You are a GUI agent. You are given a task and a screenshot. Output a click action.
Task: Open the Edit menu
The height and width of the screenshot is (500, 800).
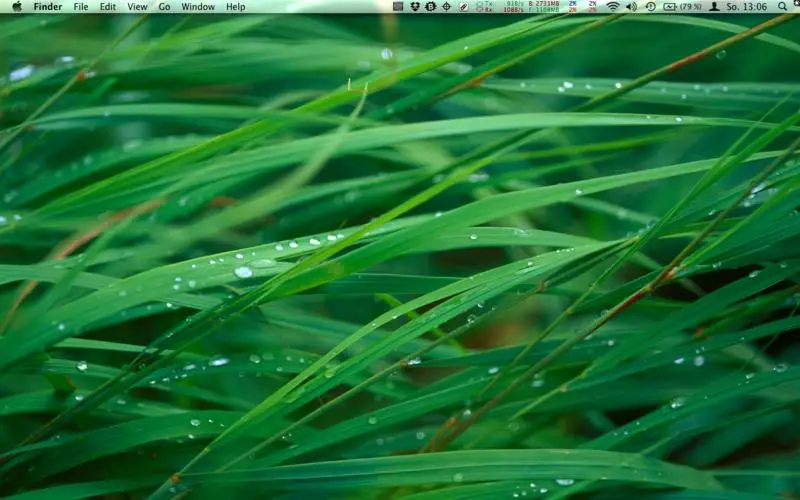pyautogui.click(x=107, y=6)
